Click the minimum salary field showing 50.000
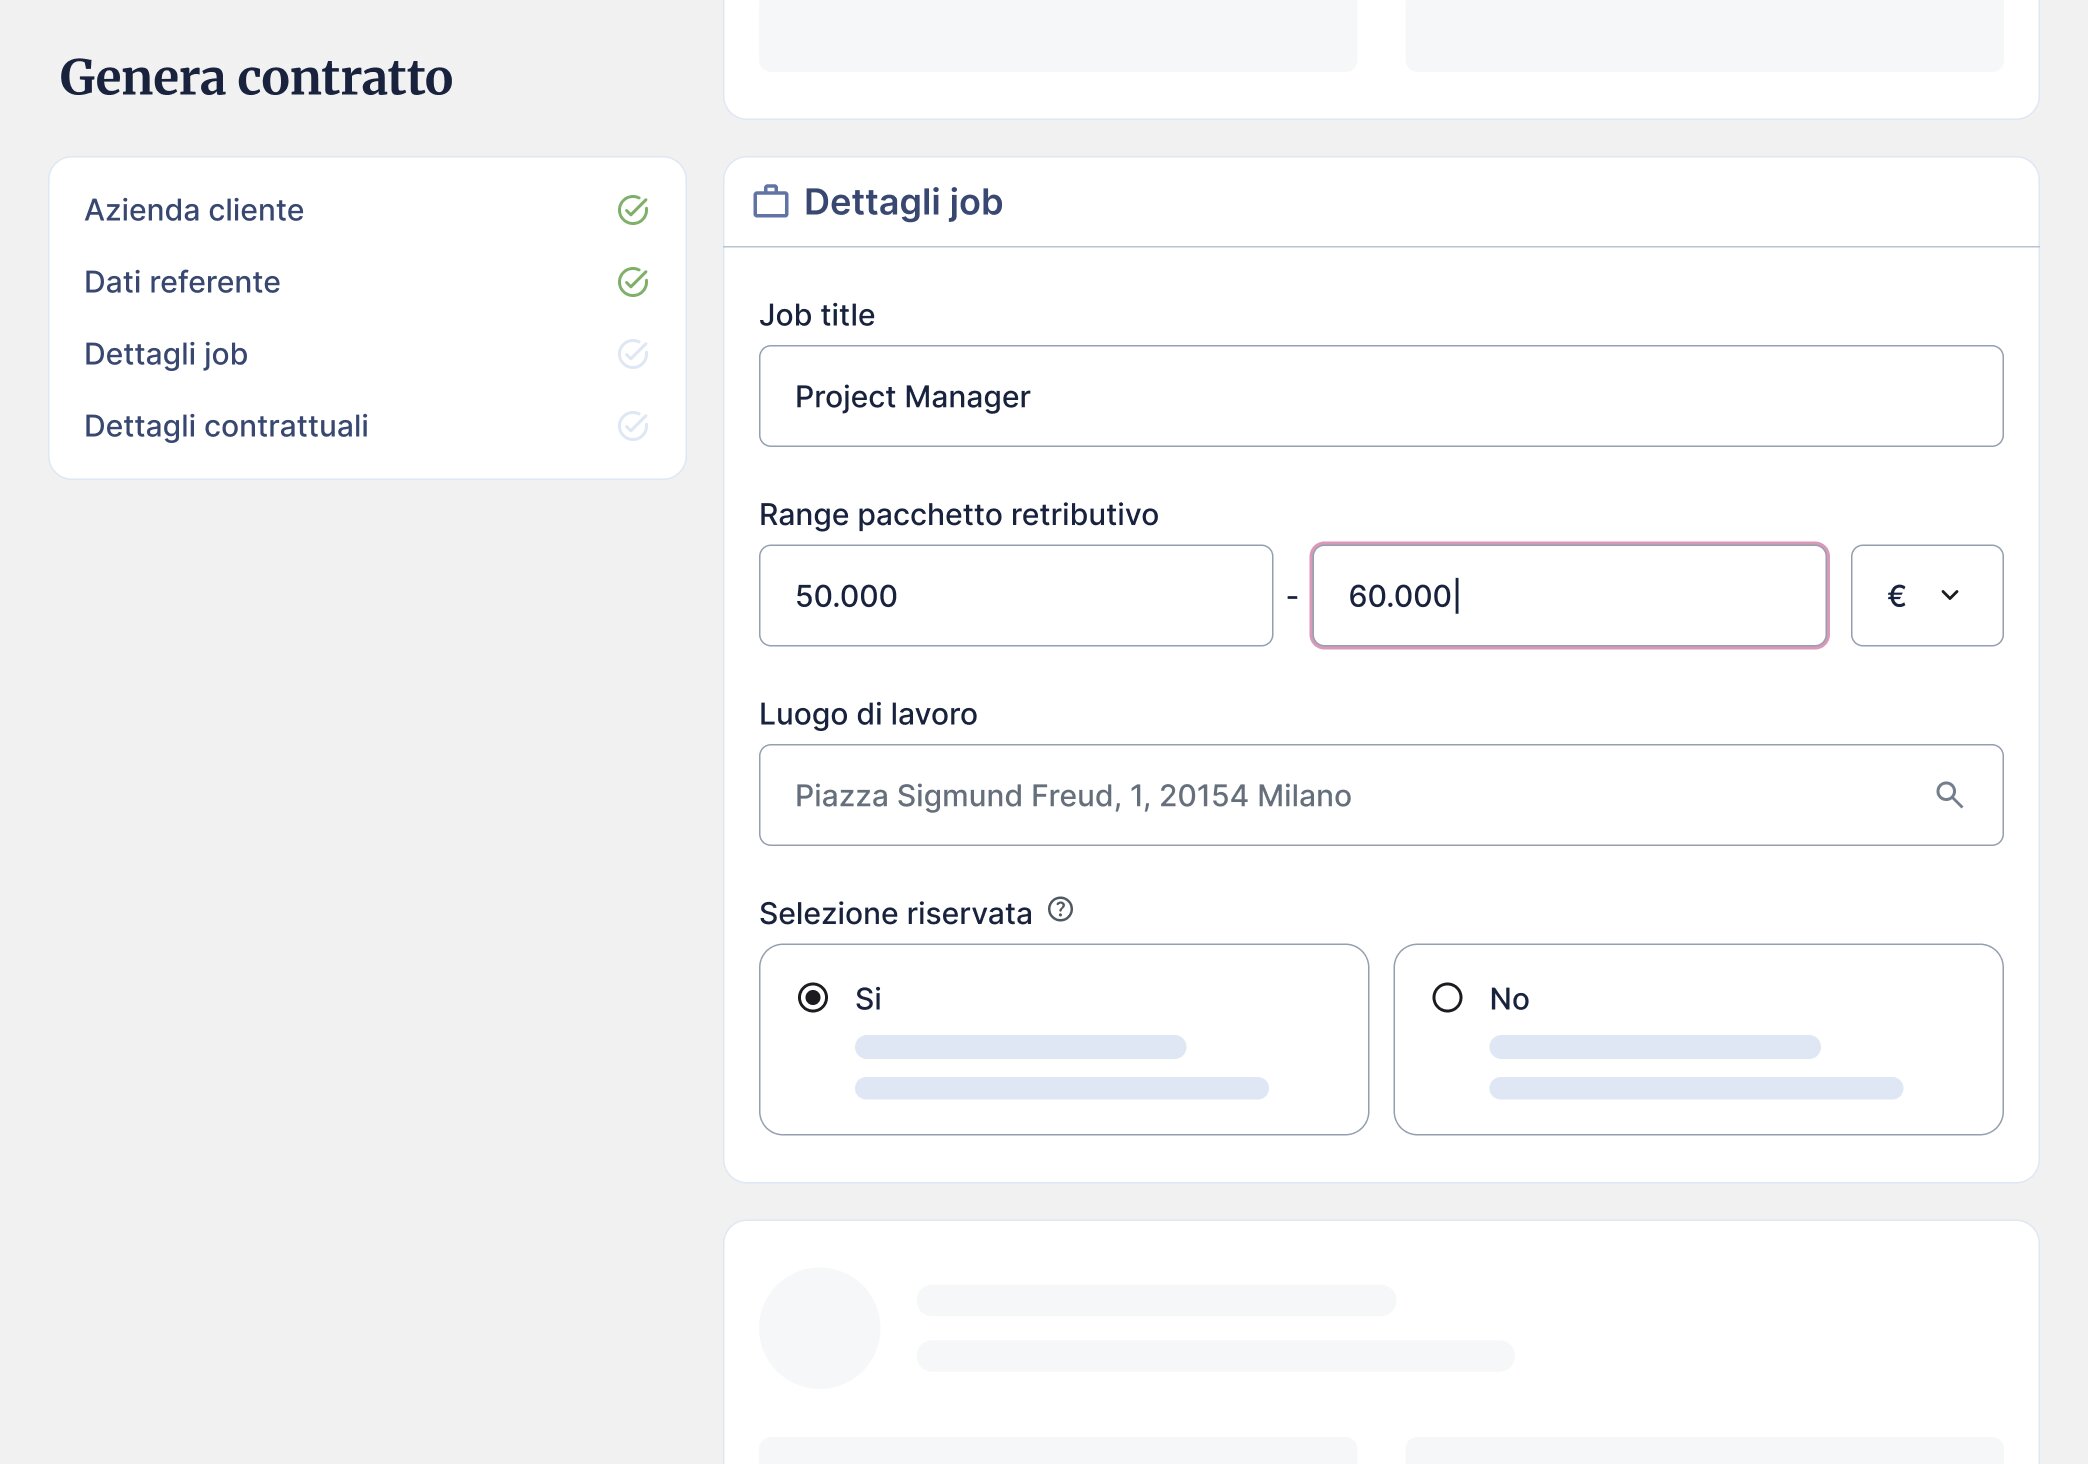Image resolution: width=2088 pixels, height=1464 pixels. [x=1016, y=596]
